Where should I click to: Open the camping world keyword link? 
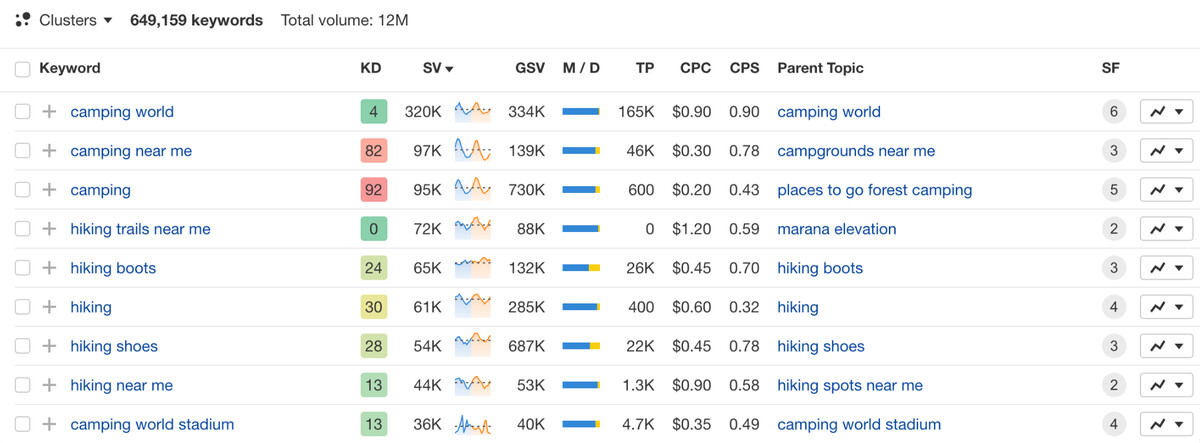(122, 112)
